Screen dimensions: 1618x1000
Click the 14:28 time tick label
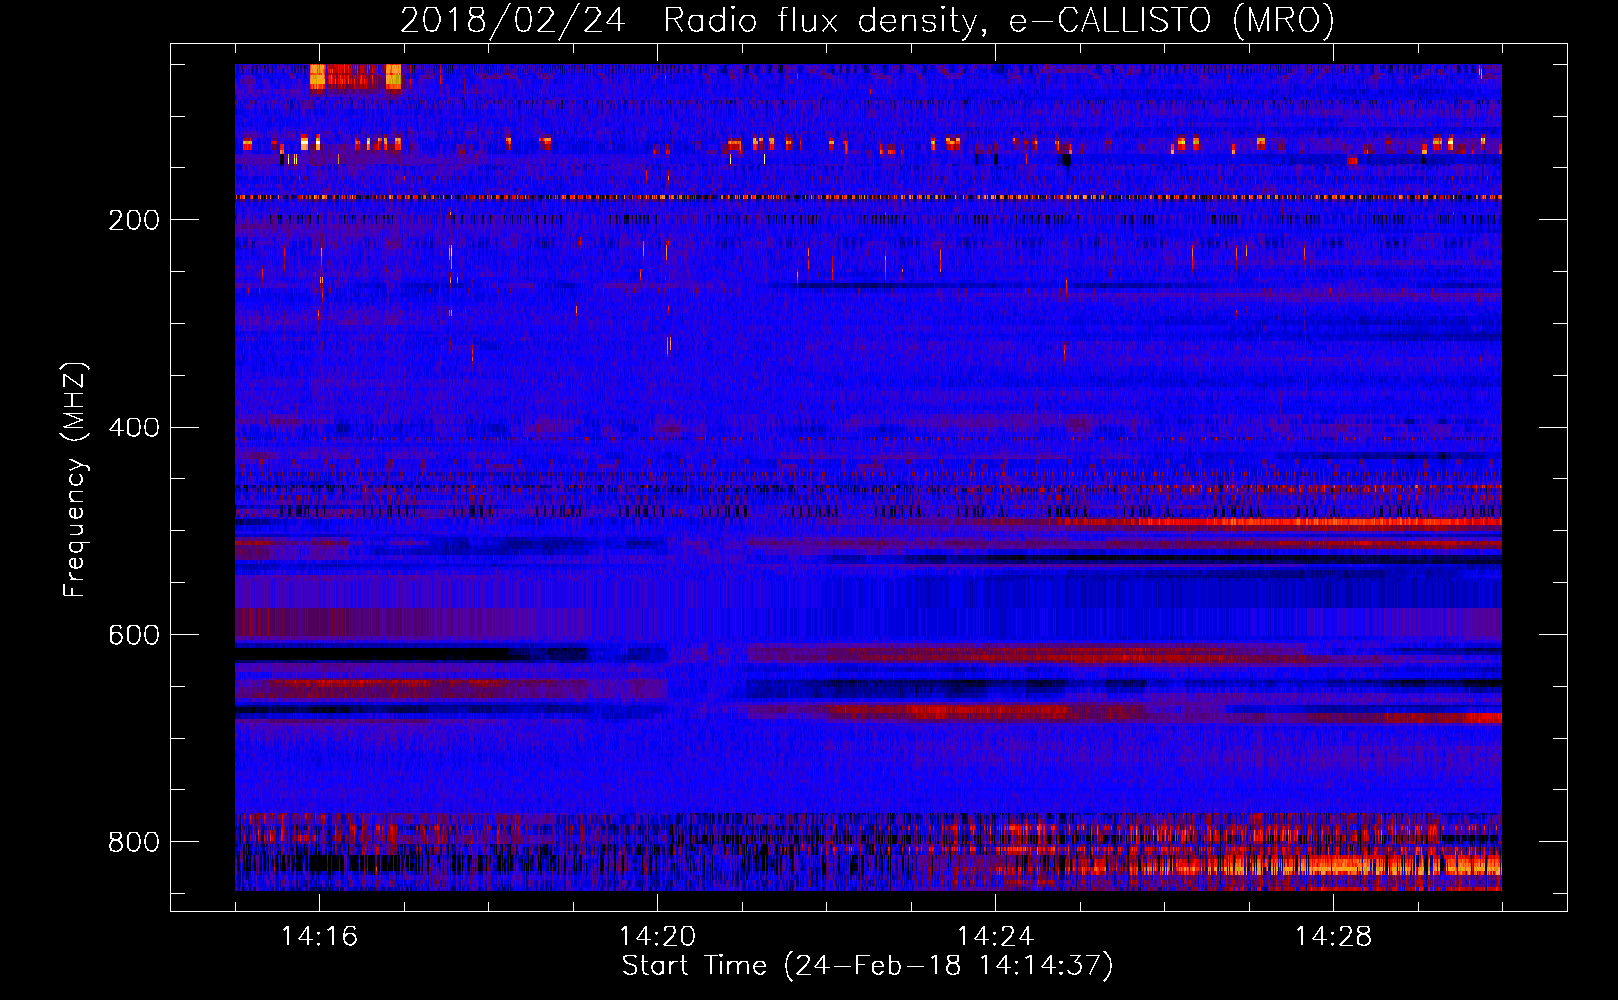point(1333,936)
